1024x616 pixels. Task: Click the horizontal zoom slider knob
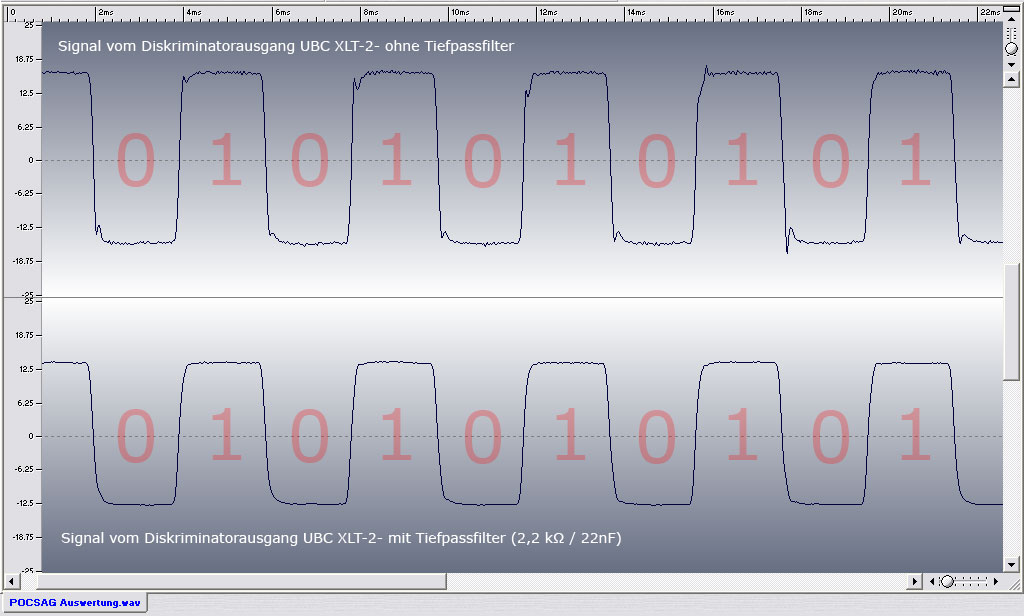[x=947, y=581]
